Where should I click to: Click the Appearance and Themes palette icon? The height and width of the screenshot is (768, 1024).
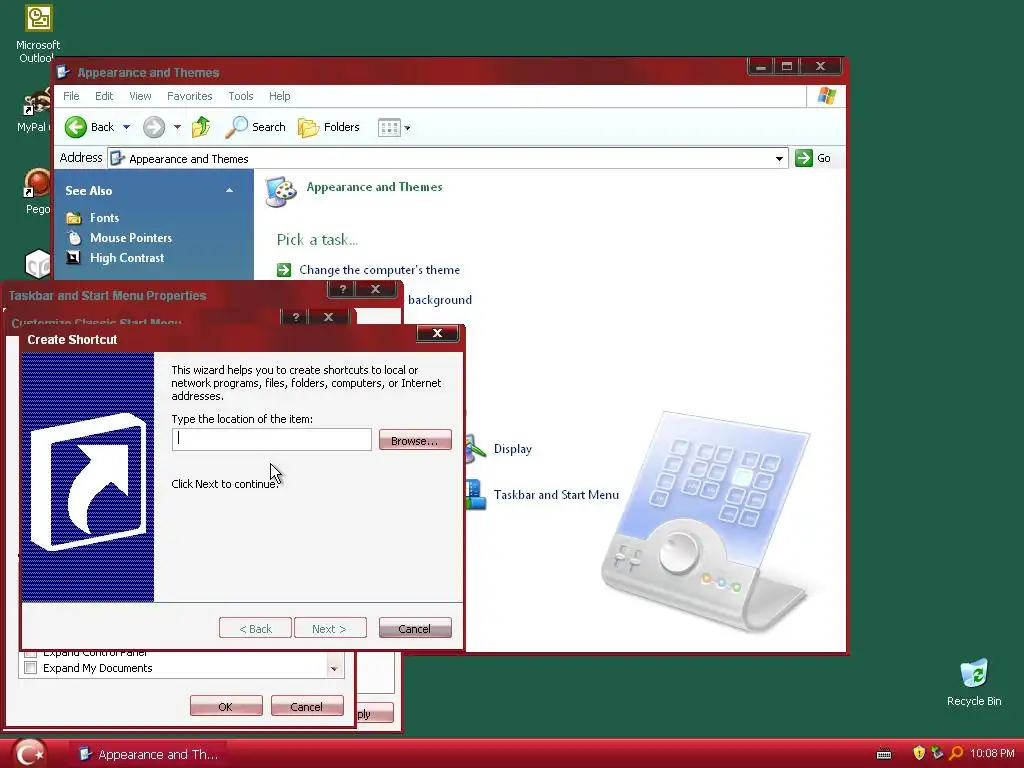[x=281, y=192]
